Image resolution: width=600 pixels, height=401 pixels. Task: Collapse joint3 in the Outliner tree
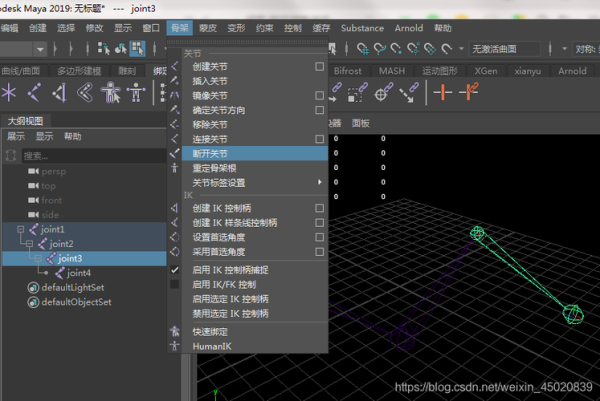coord(38,258)
